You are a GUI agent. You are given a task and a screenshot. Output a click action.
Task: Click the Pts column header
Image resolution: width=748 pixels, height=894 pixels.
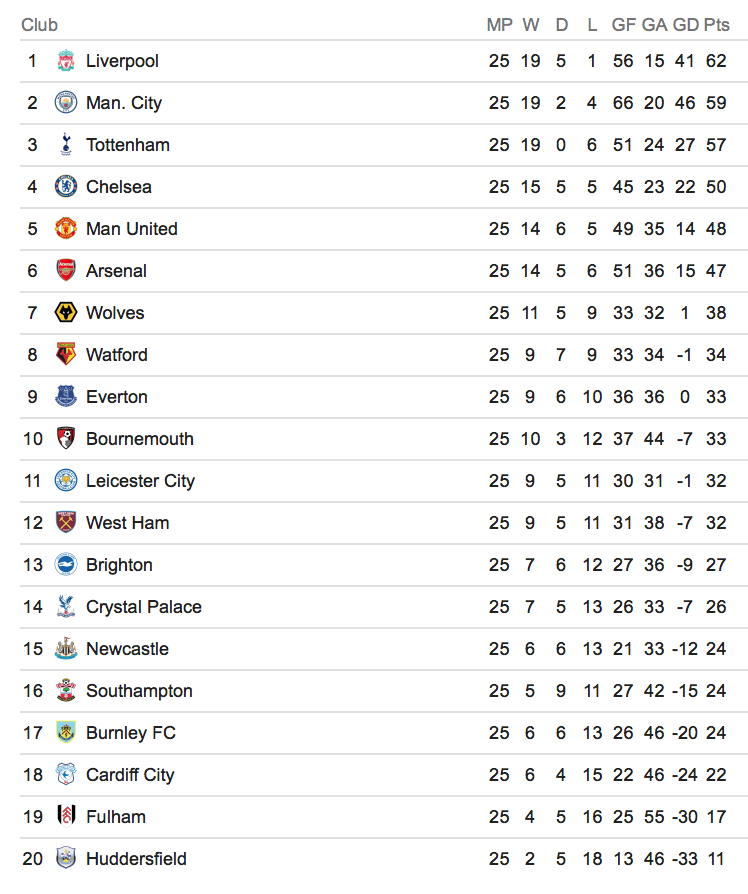pos(716,25)
